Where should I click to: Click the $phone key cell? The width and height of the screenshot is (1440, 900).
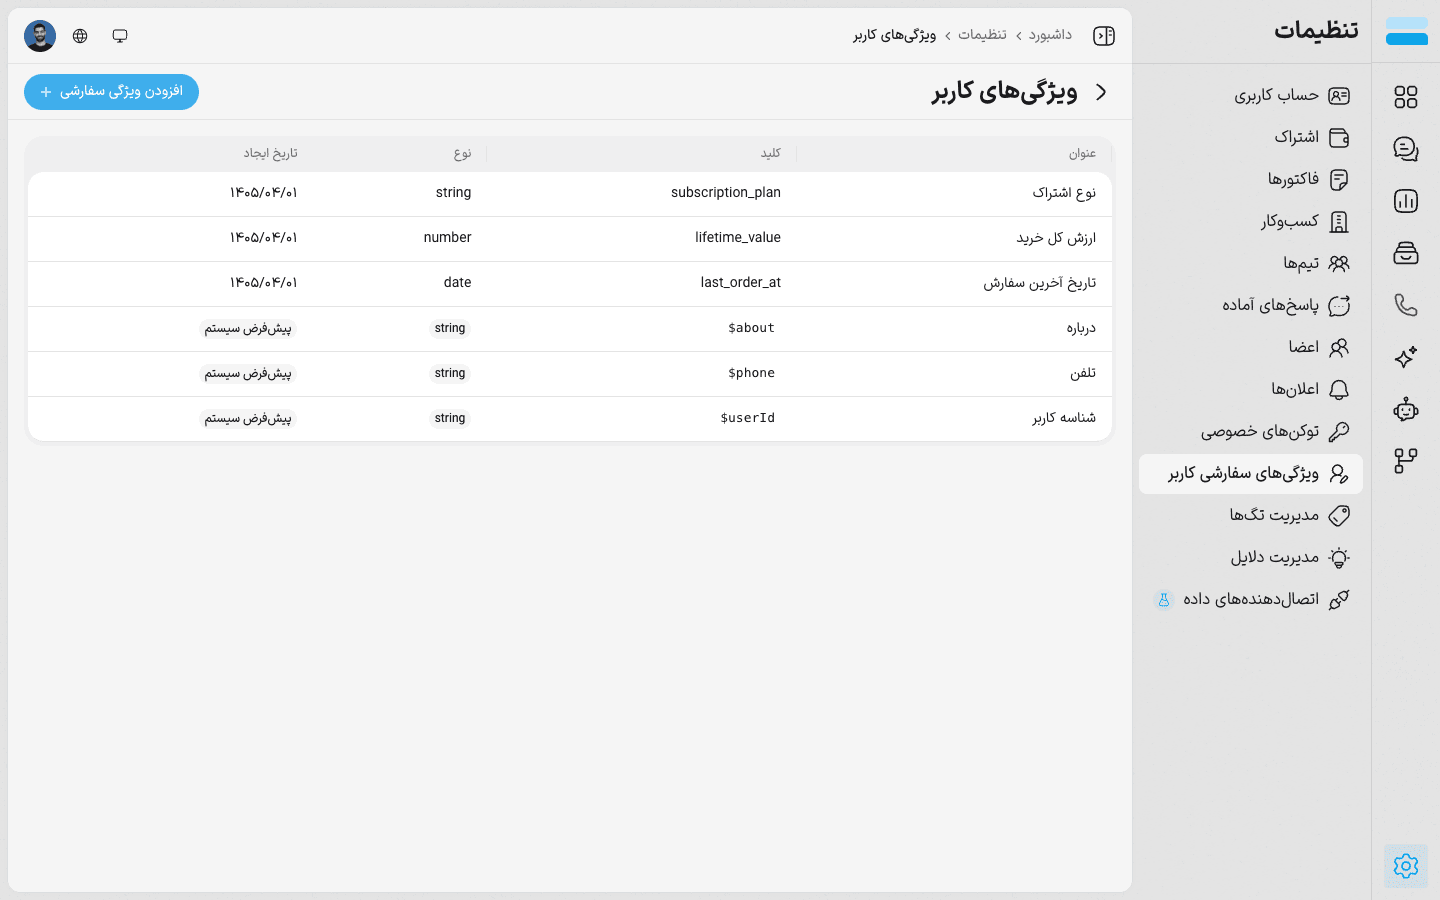coord(751,373)
